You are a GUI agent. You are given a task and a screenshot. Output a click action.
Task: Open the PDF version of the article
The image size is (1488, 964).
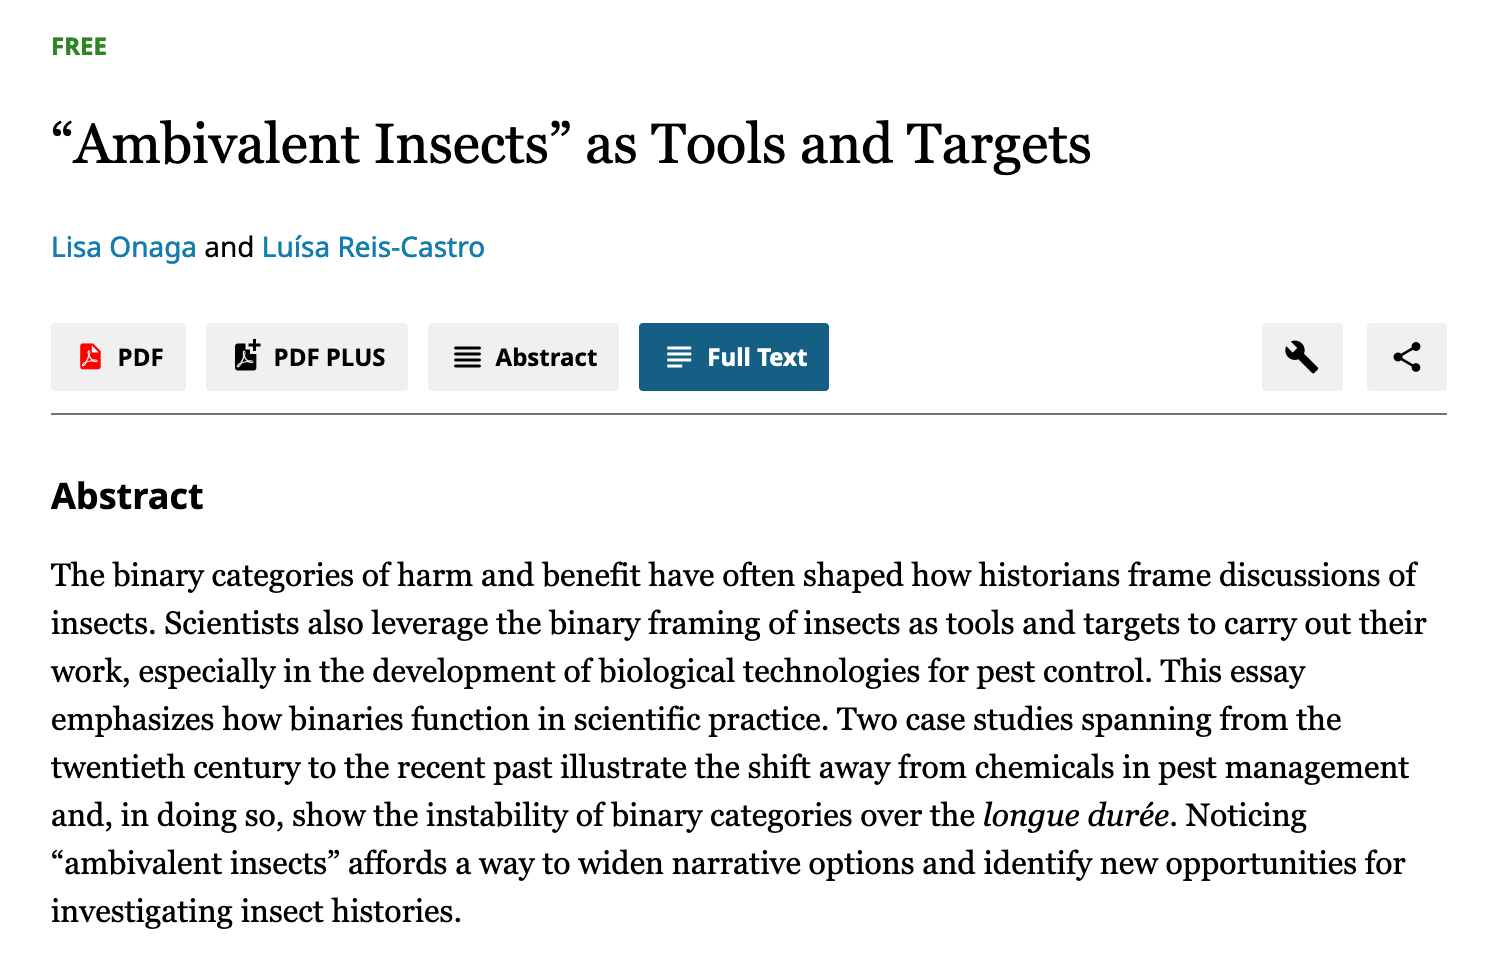pos(118,357)
